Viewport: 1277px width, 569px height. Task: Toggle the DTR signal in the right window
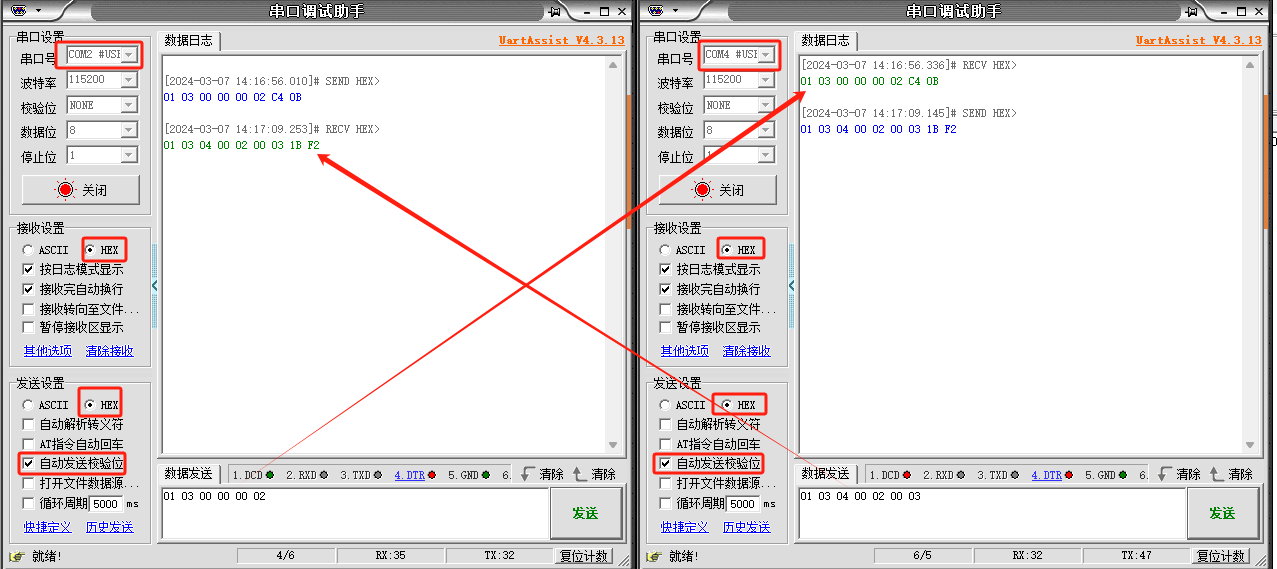tap(1052, 475)
